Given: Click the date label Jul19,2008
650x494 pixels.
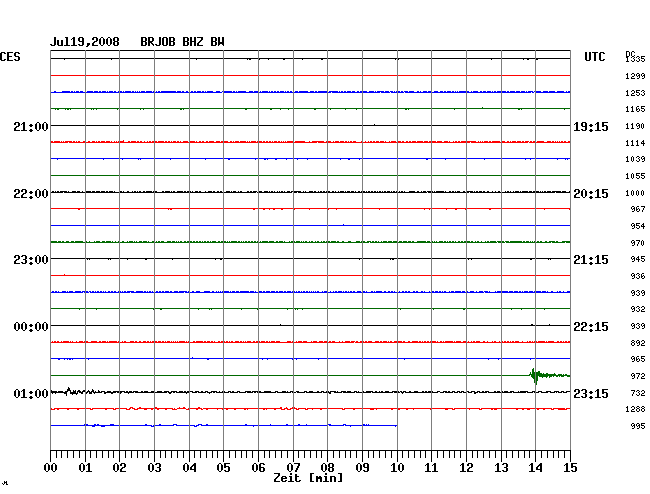Looking at the screenshot, I should (85, 42).
